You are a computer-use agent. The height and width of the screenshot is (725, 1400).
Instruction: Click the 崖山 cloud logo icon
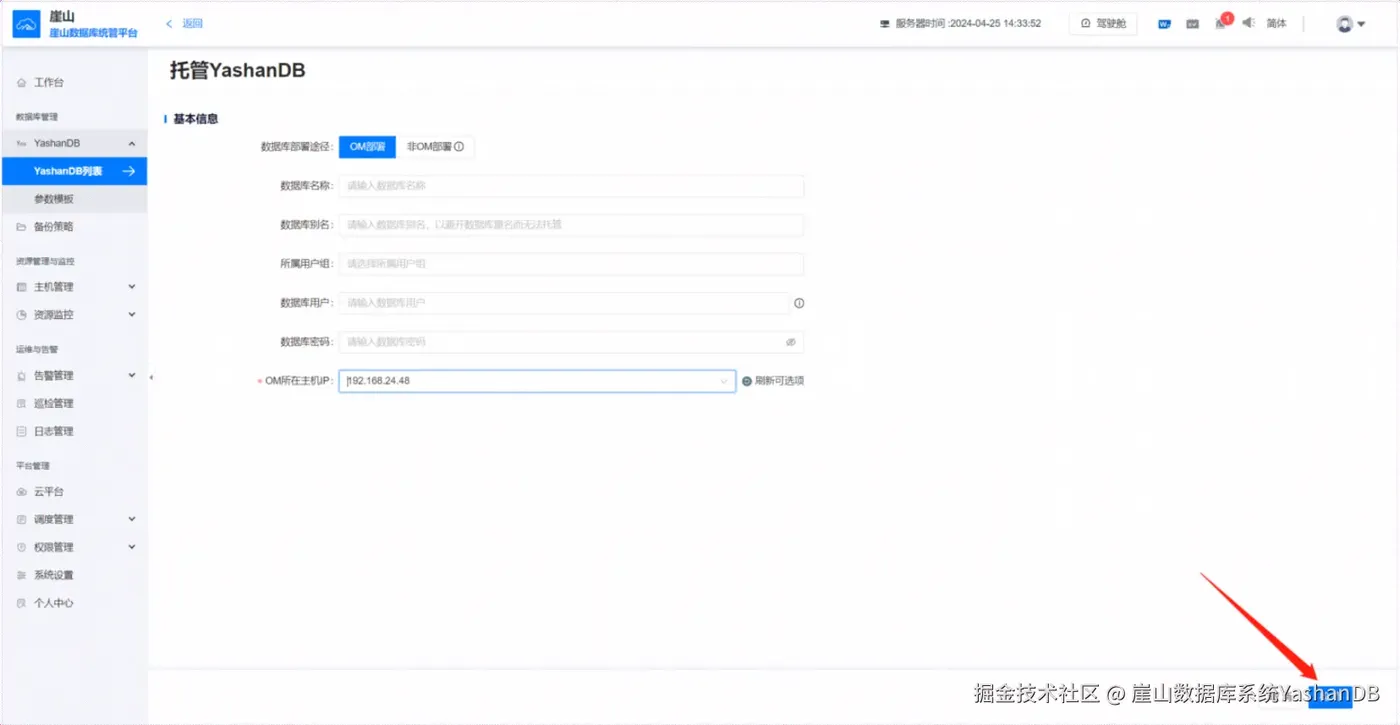pos(26,25)
